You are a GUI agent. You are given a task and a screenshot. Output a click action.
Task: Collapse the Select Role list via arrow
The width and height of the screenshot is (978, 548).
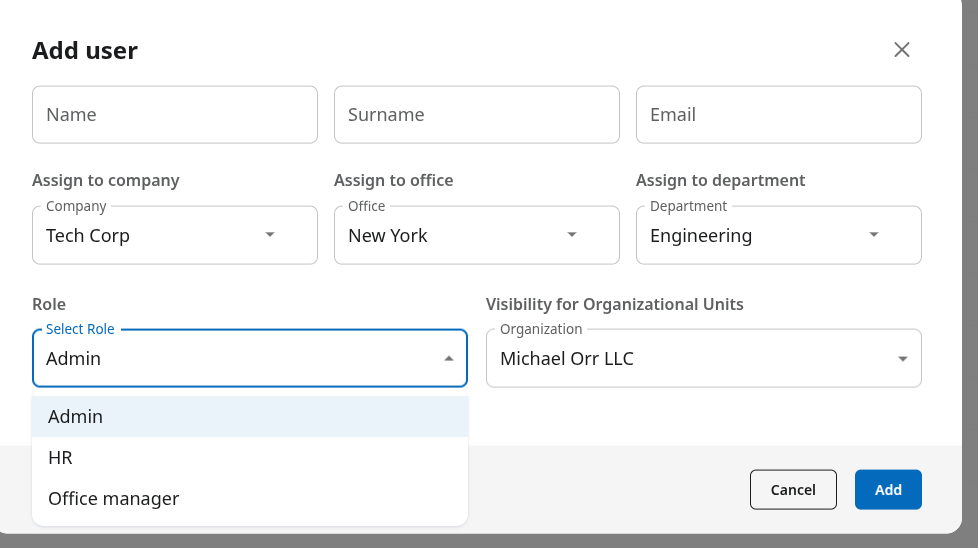pyautogui.click(x=449, y=358)
